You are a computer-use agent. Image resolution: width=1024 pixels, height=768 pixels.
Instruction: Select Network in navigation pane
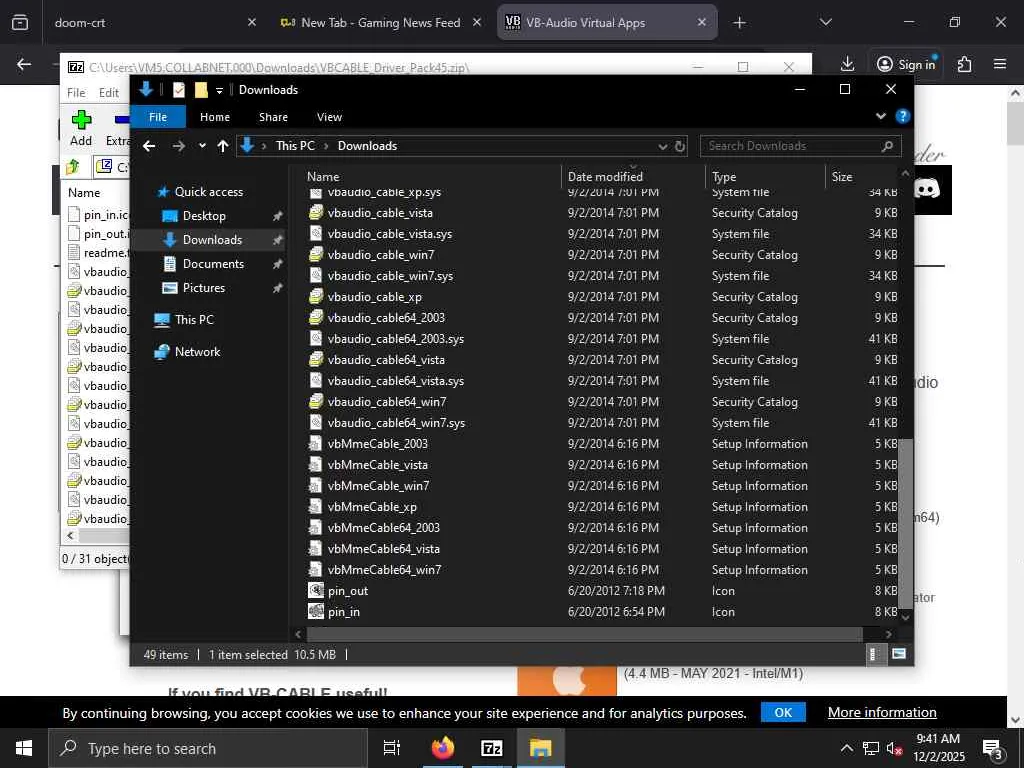[197, 351]
